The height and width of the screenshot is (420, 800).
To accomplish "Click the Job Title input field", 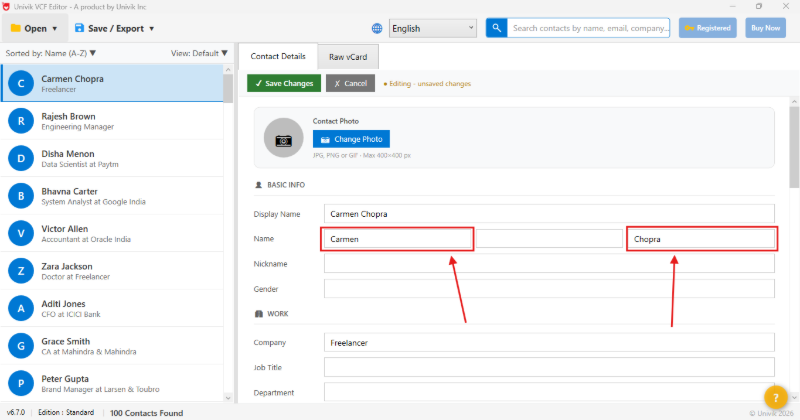I will [549, 367].
